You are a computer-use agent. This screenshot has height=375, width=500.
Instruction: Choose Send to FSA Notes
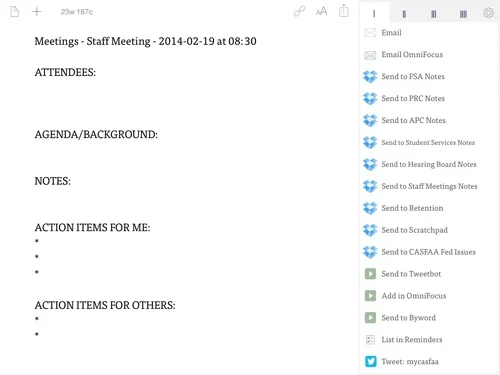[x=413, y=76]
